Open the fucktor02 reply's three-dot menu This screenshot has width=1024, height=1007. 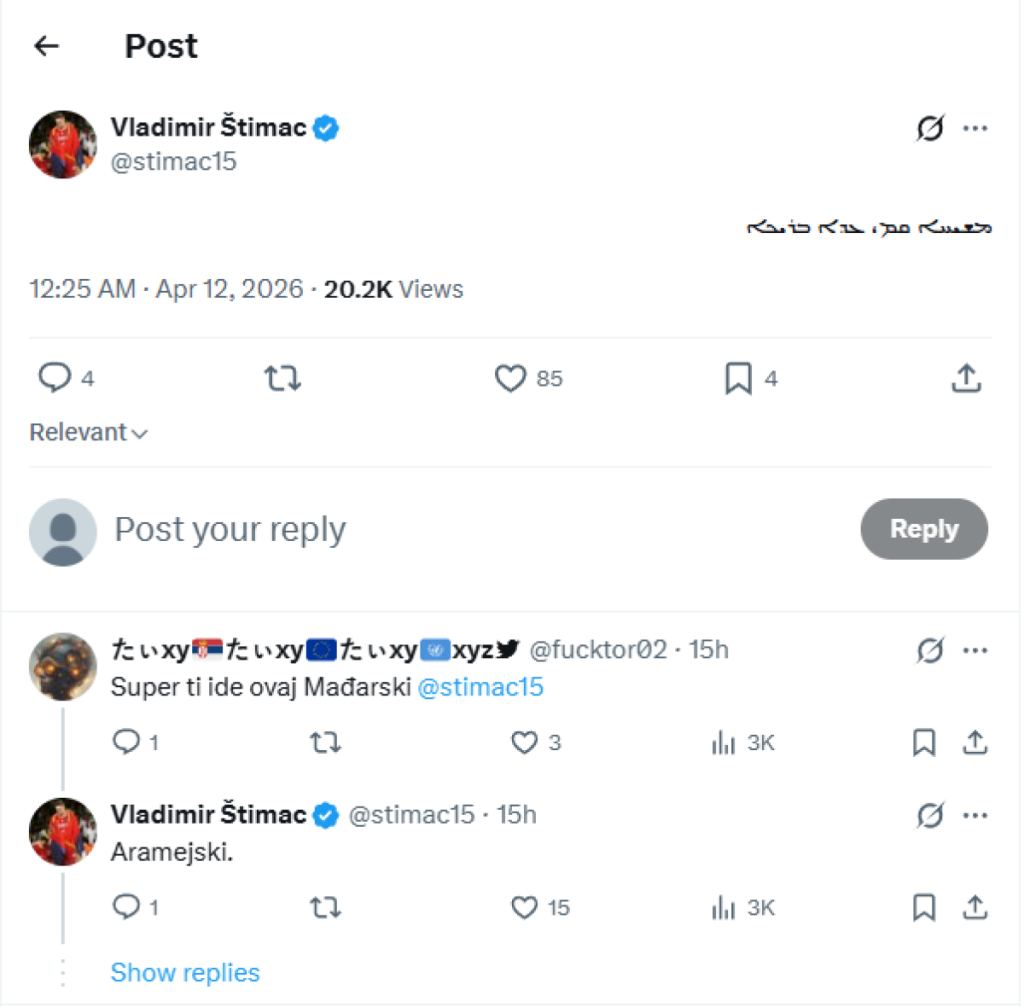click(x=975, y=651)
